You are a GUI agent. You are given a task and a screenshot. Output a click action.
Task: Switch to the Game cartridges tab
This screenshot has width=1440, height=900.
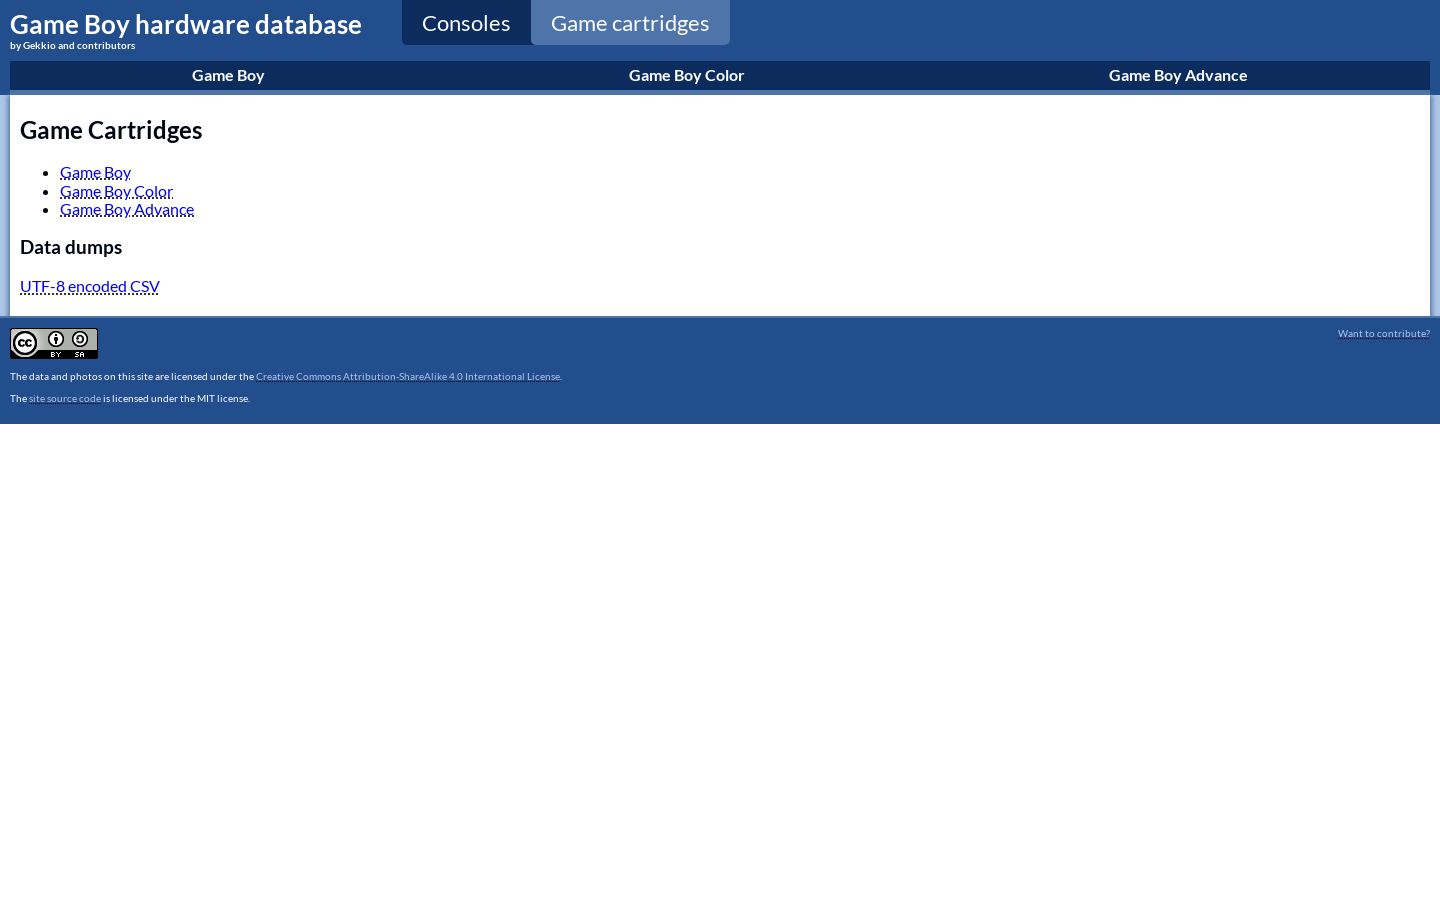tap(630, 22)
